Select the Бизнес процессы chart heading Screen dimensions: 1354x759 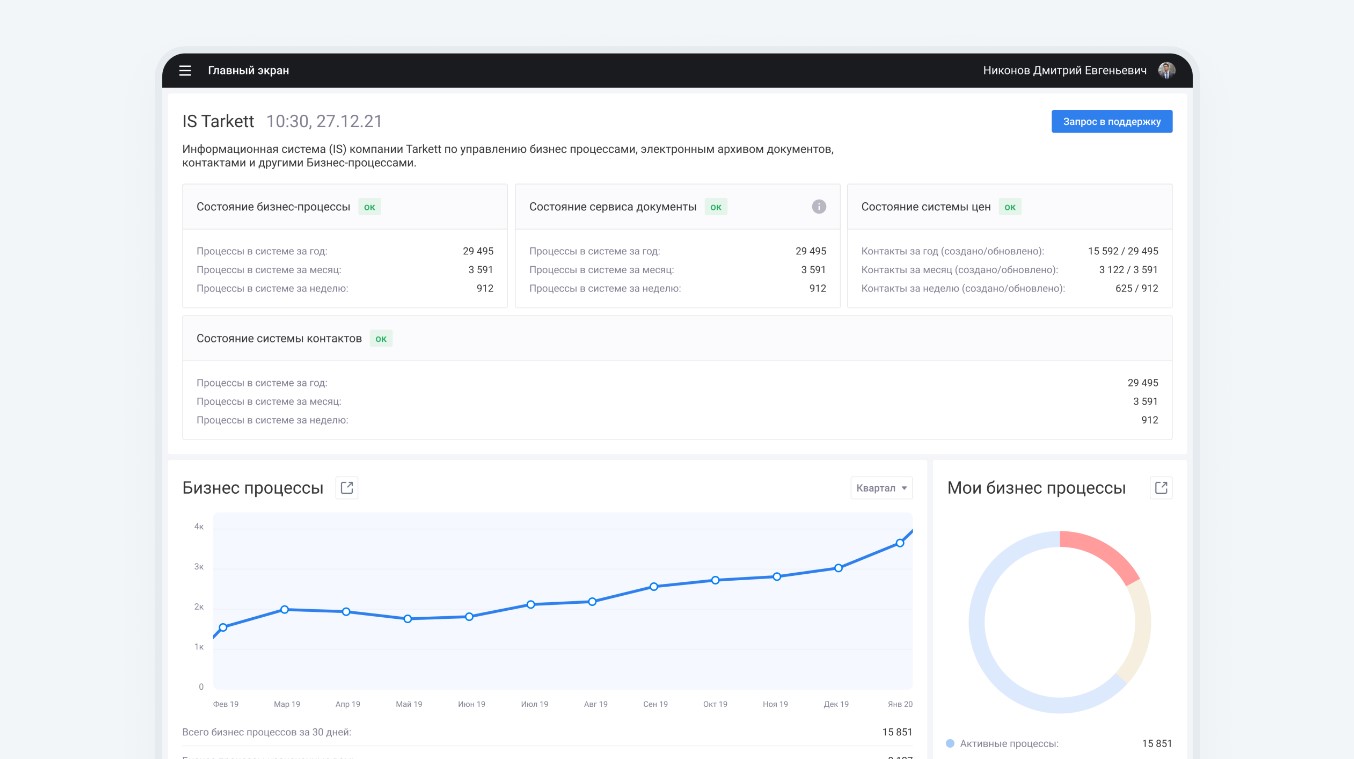tap(253, 488)
